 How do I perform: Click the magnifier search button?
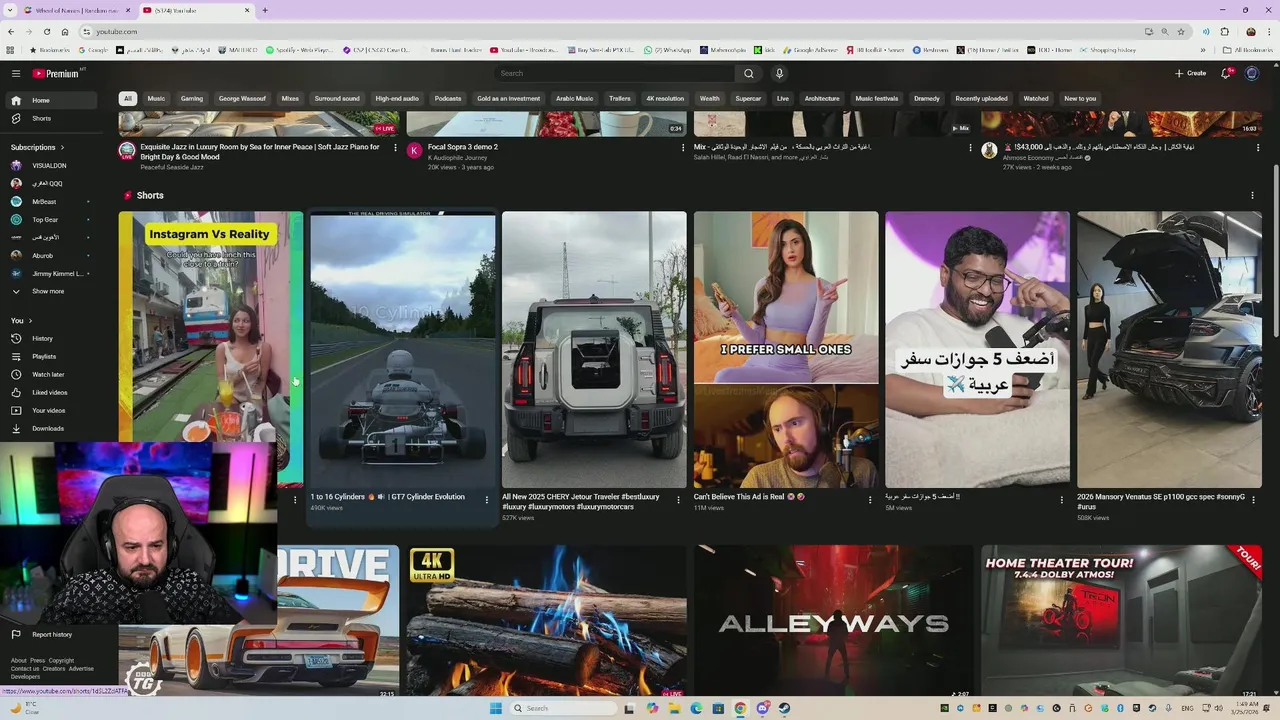(x=748, y=73)
